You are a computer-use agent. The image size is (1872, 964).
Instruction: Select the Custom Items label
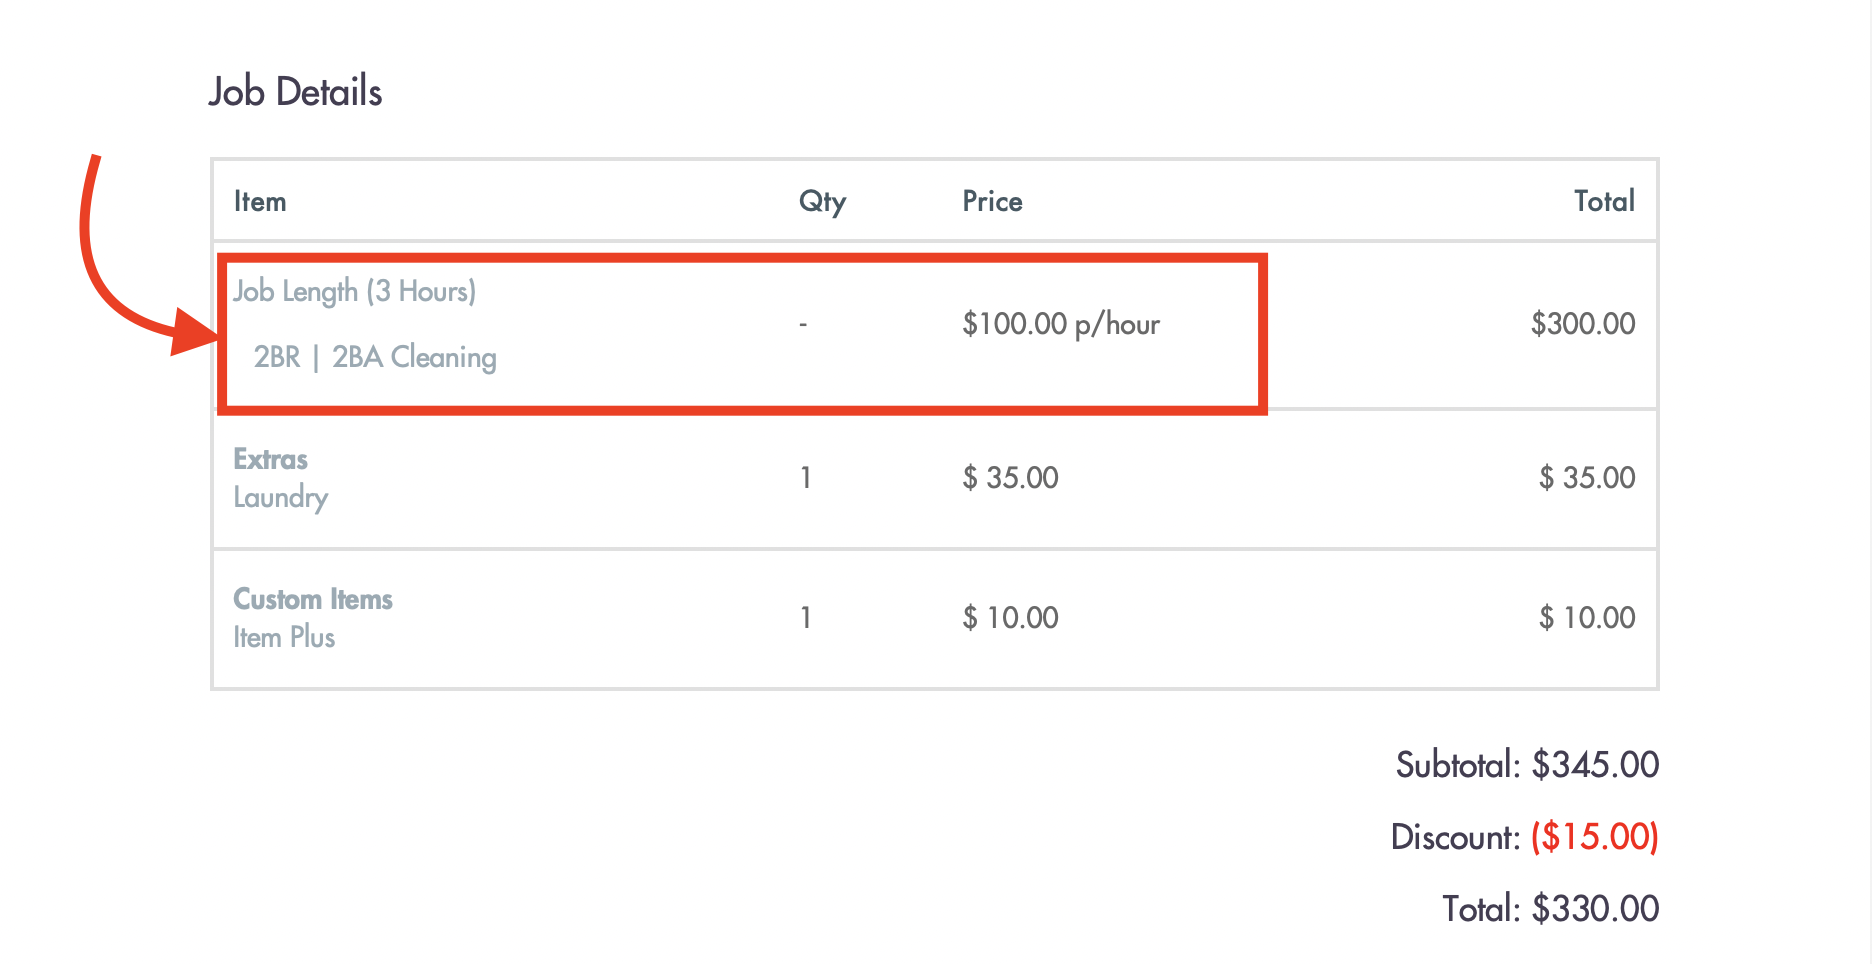pos(313,599)
